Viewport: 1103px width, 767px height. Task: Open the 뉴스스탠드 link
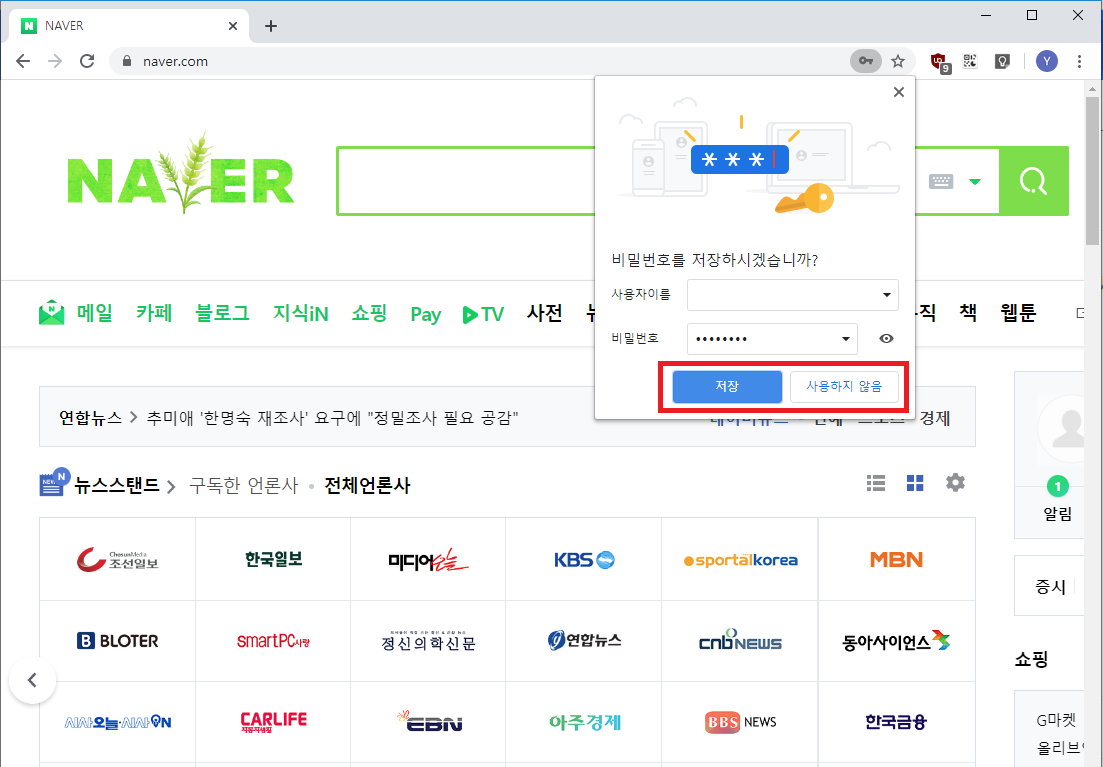117,486
